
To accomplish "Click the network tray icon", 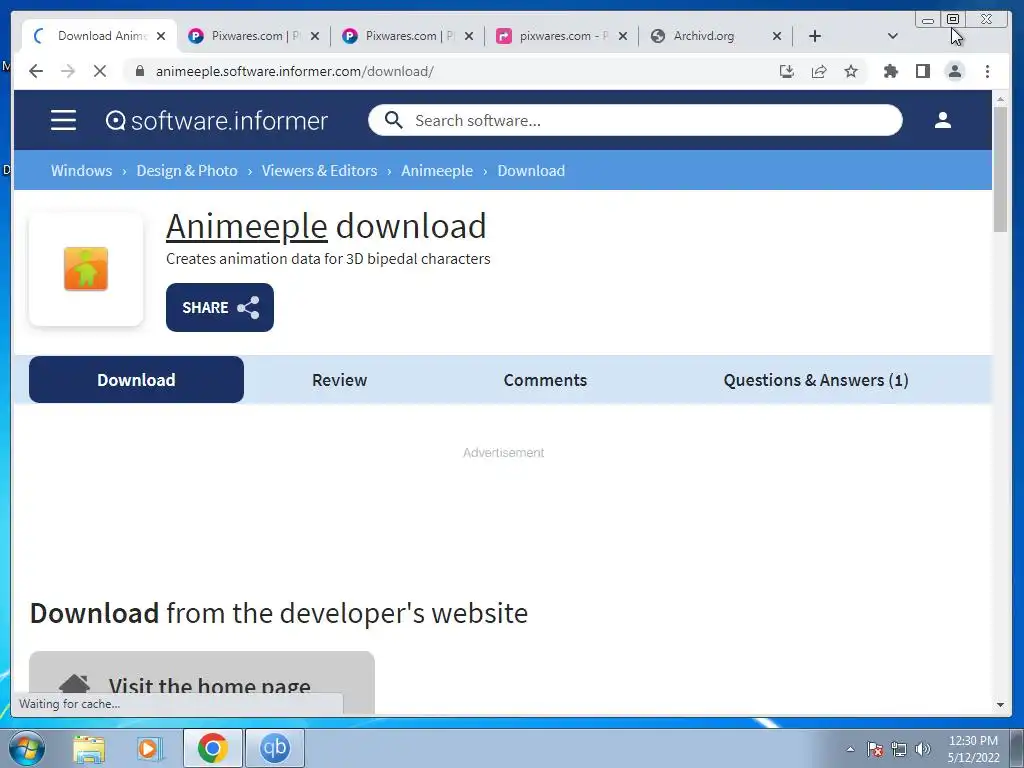I will pyautogui.click(x=899, y=749).
